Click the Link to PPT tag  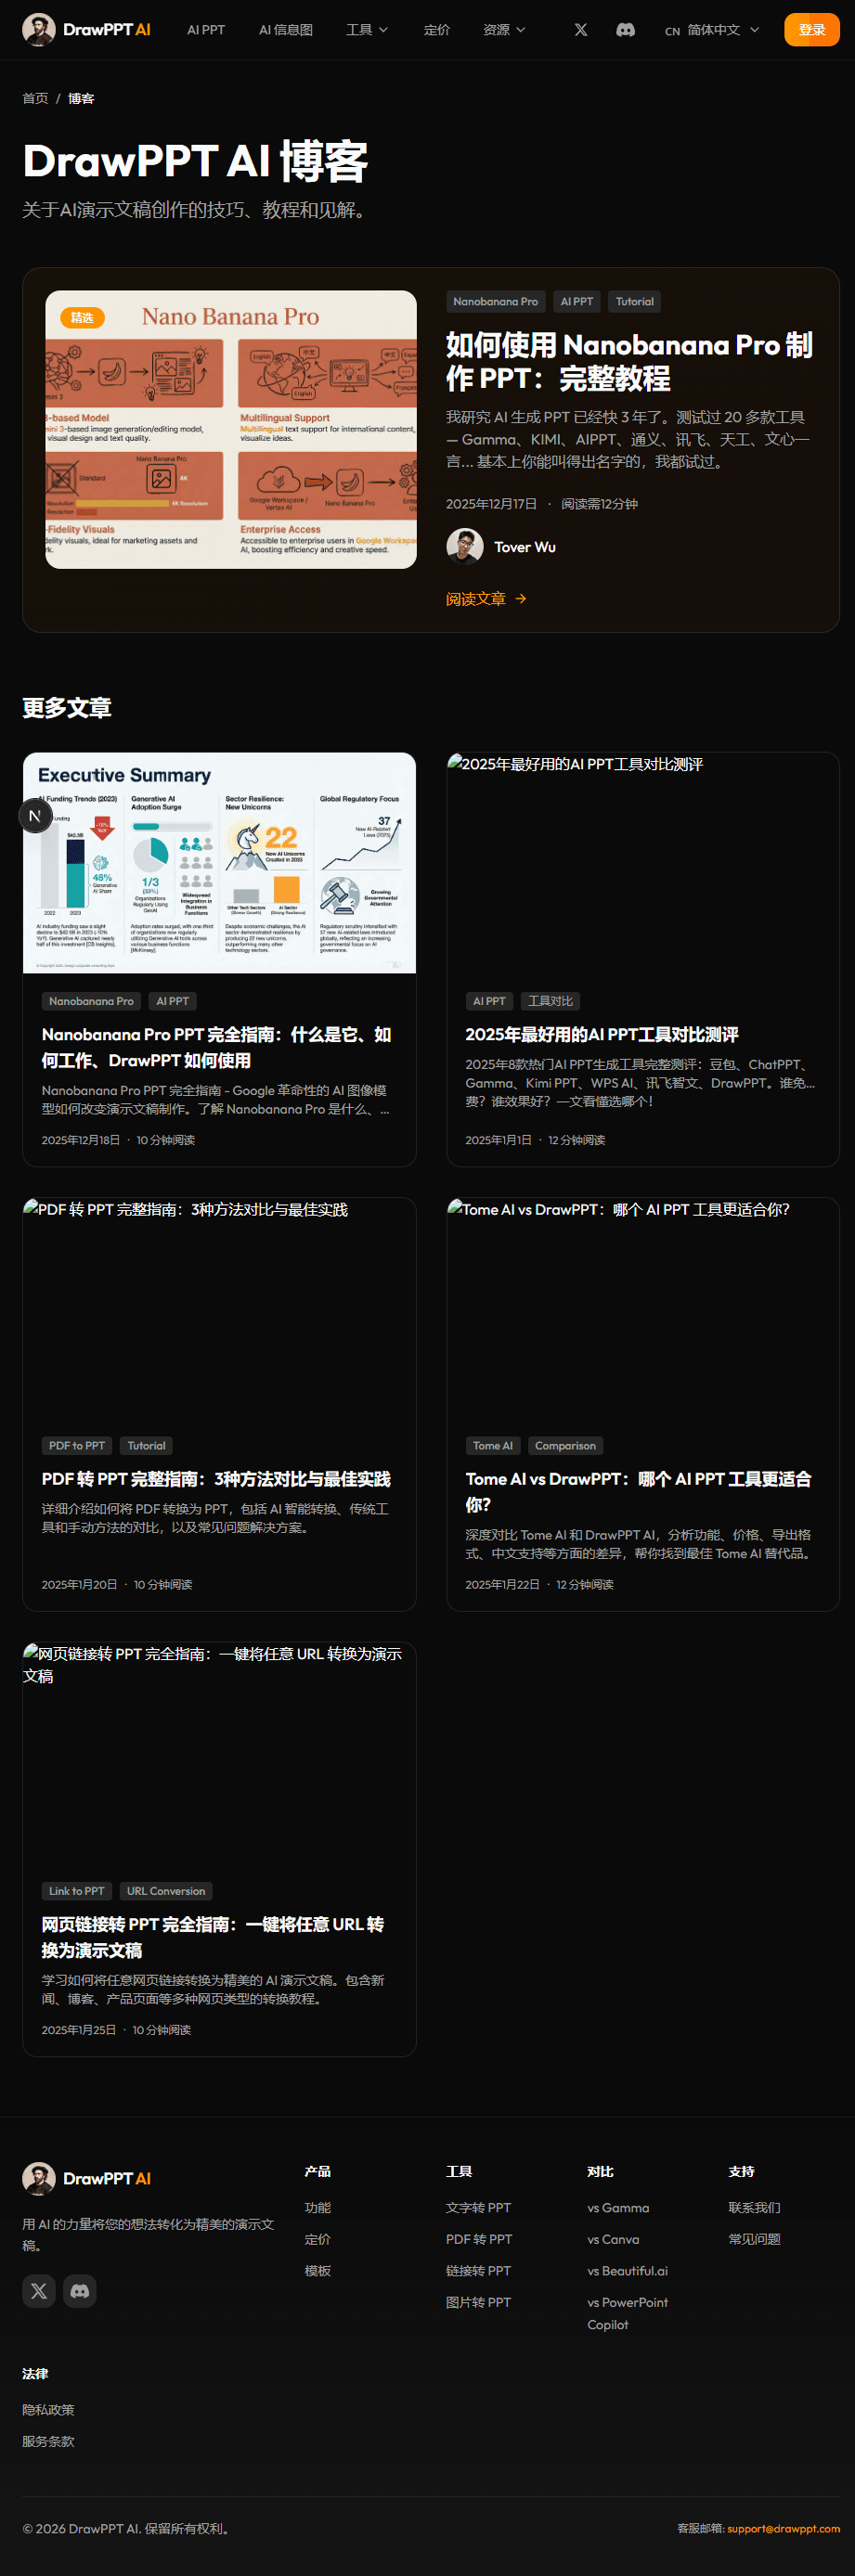coord(77,1890)
